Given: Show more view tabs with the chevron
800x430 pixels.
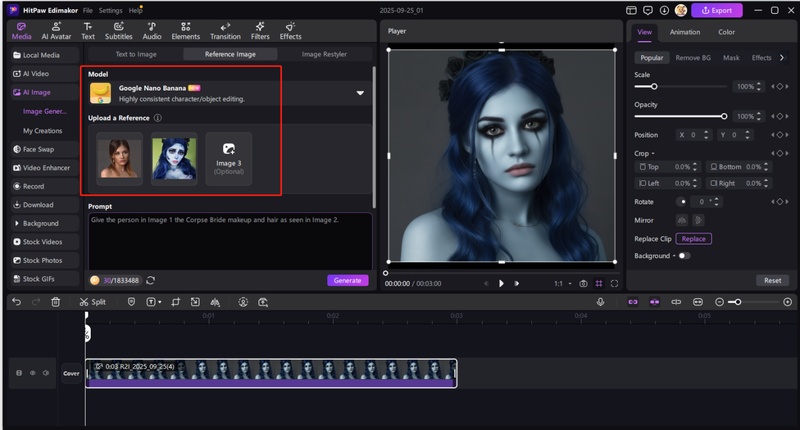Looking at the screenshot, I should tap(782, 58).
